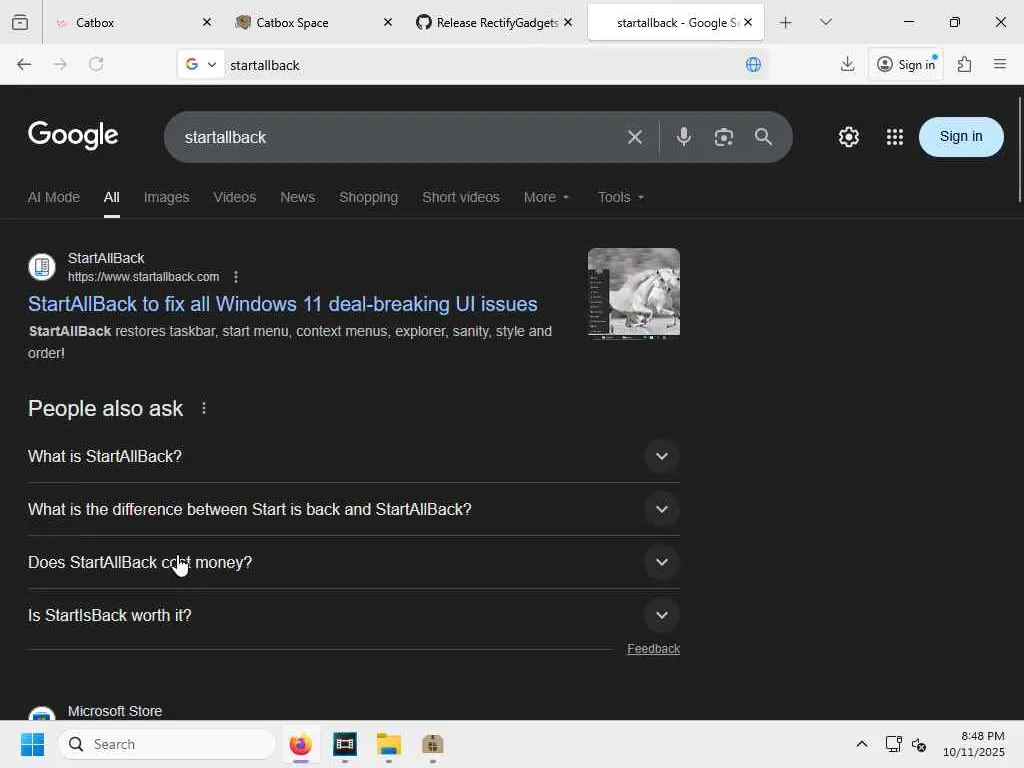Select the Shopping search tab
The width and height of the screenshot is (1024, 768).
368,197
